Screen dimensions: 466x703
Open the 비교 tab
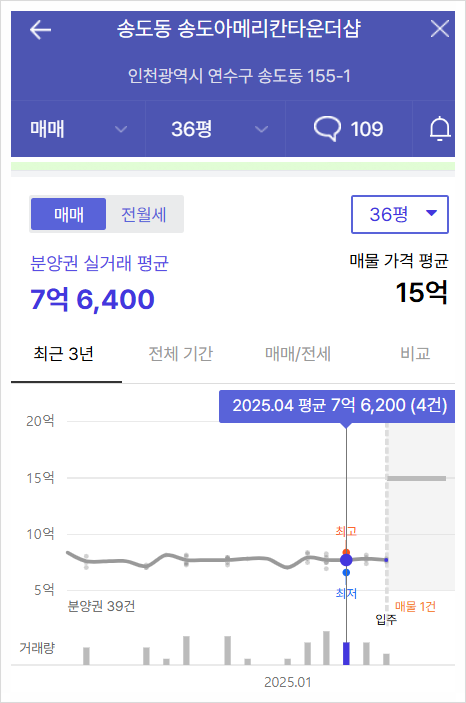tap(415, 354)
